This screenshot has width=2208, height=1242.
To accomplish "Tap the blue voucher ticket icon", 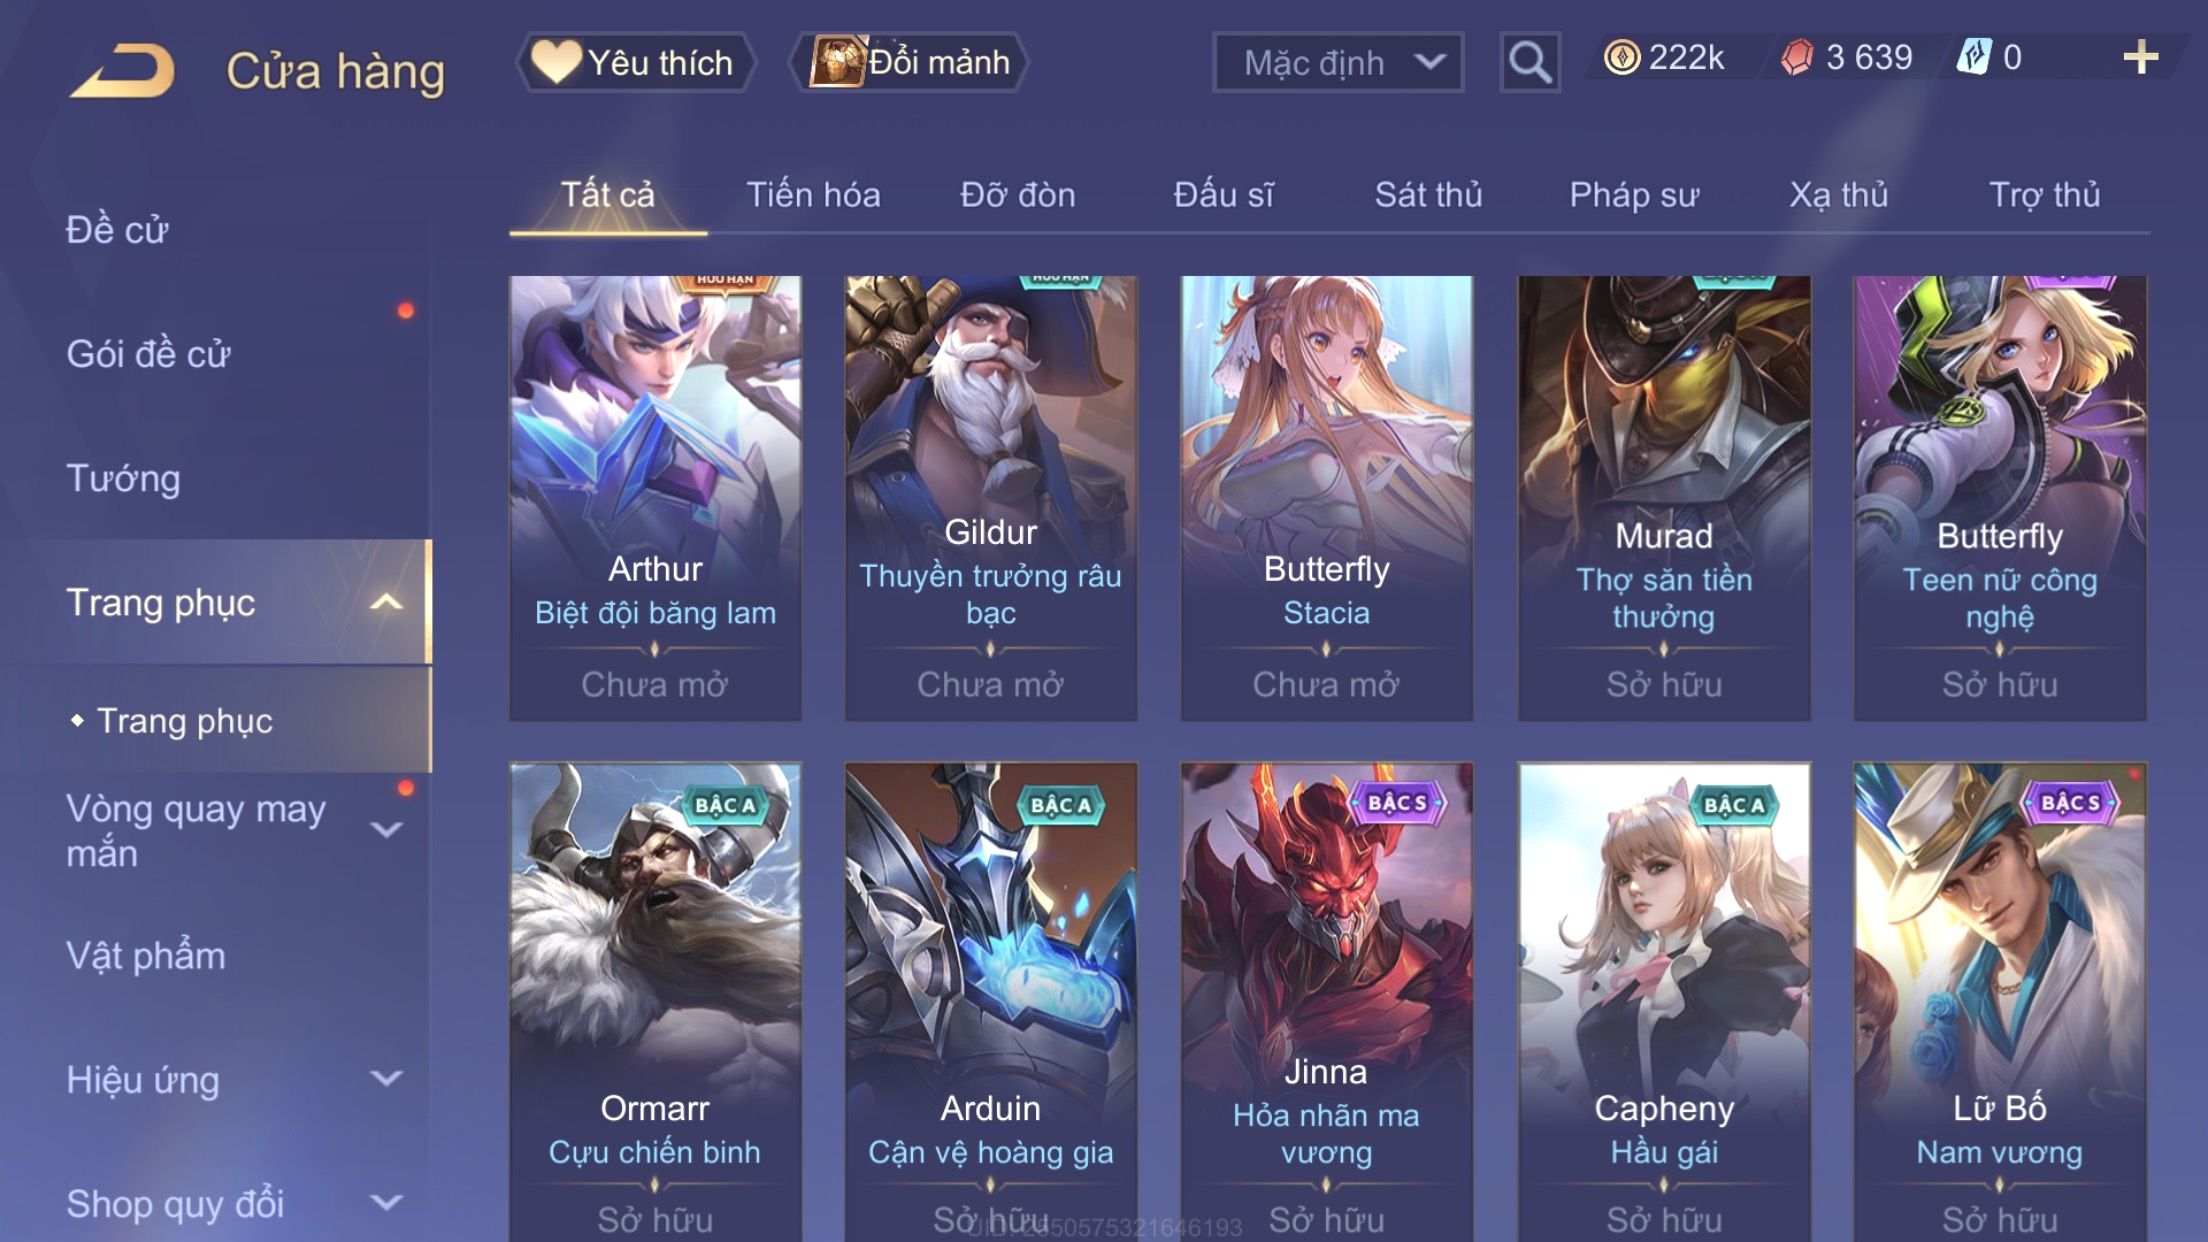I will click(x=1974, y=57).
